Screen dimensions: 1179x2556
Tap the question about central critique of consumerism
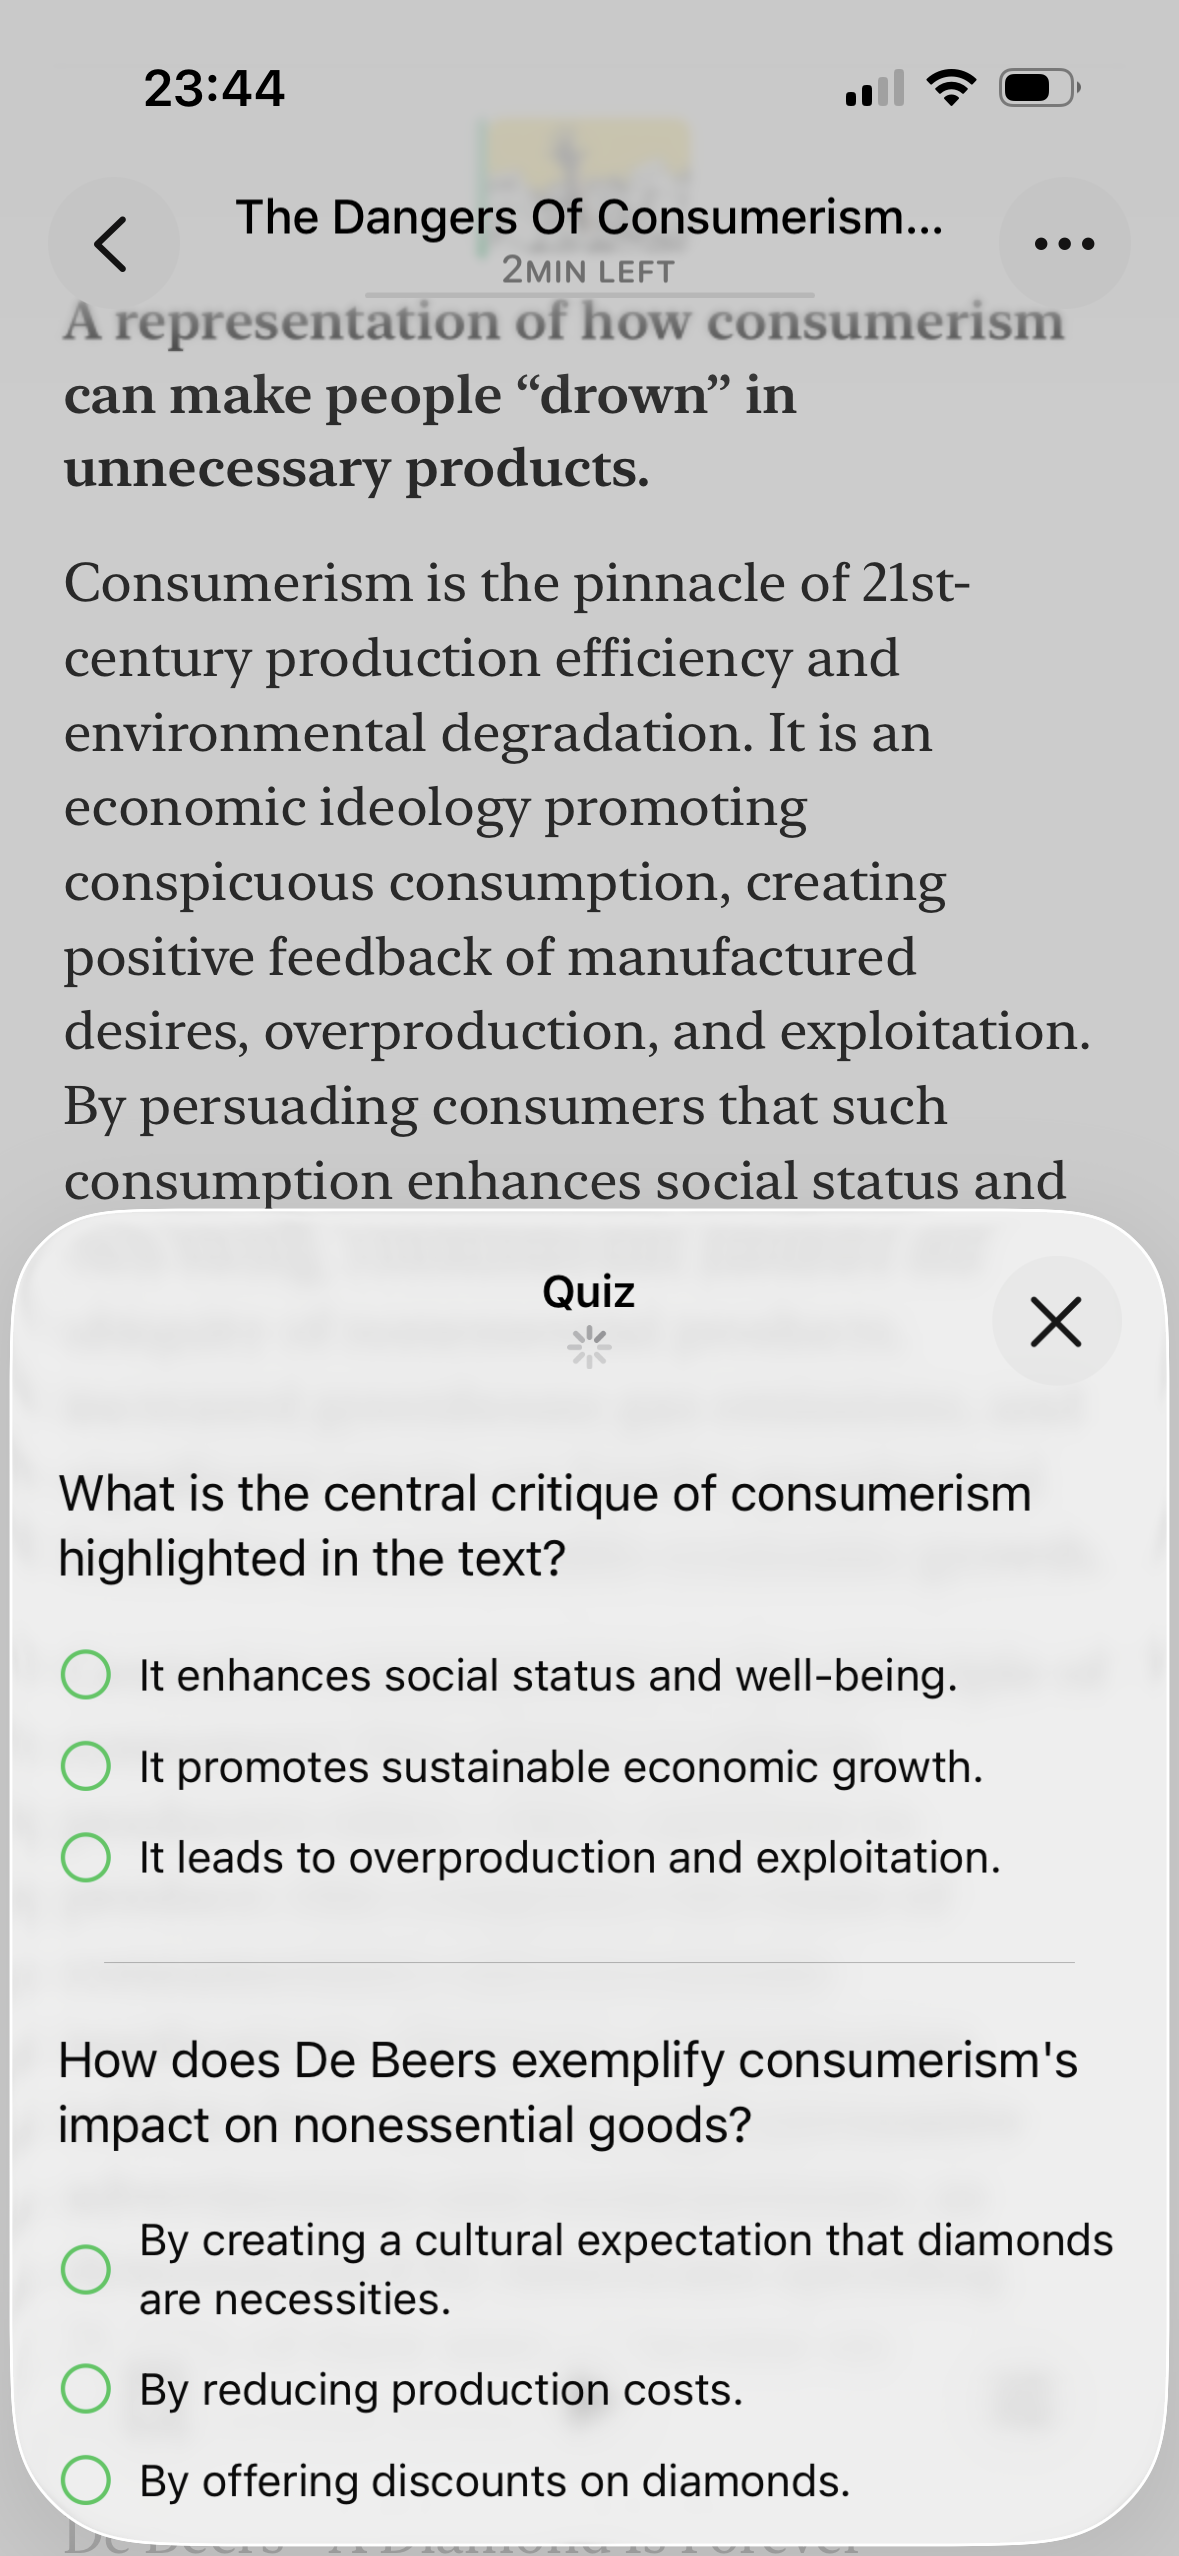[x=545, y=1526]
